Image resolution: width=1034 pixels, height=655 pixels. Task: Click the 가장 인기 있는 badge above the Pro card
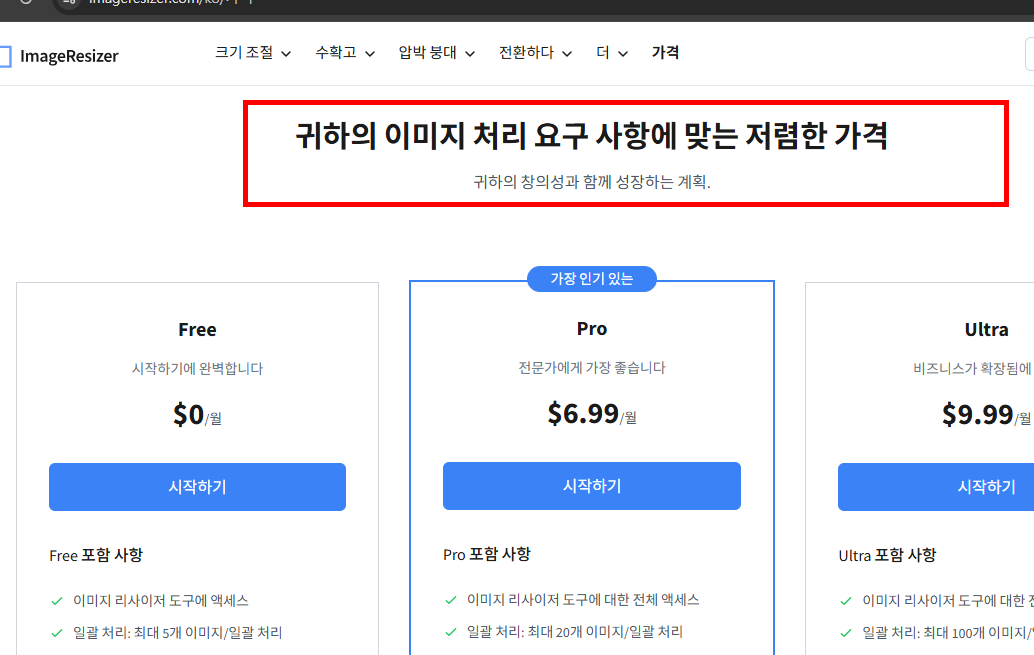[x=591, y=279]
